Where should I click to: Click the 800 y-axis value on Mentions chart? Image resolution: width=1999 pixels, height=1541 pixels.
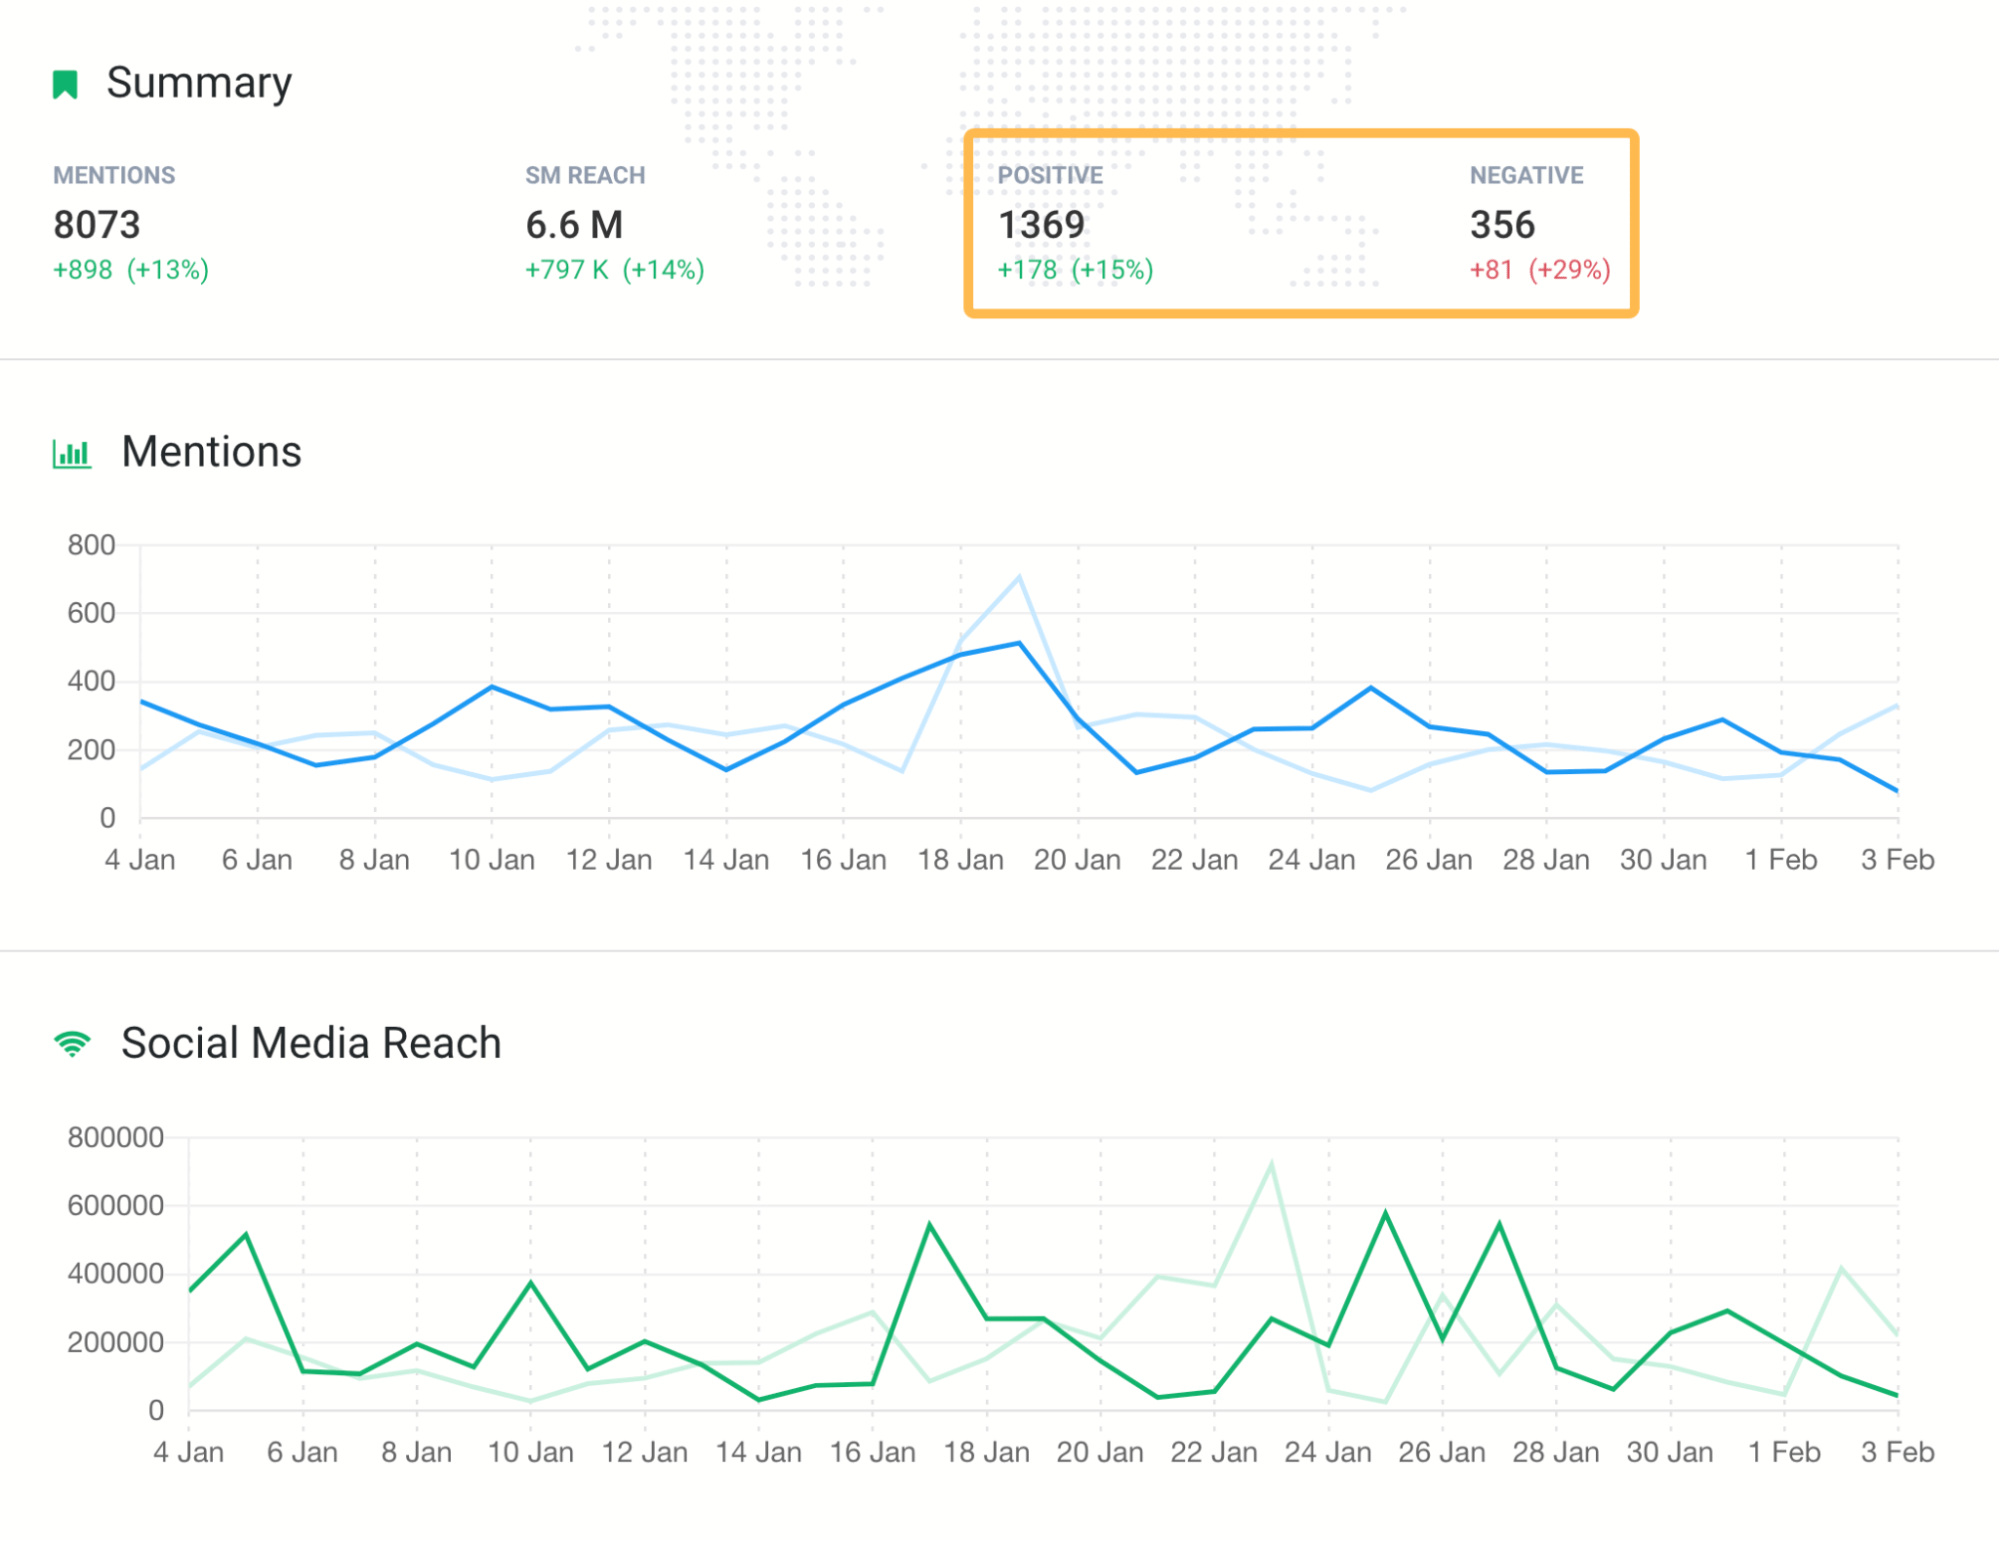(x=91, y=546)
